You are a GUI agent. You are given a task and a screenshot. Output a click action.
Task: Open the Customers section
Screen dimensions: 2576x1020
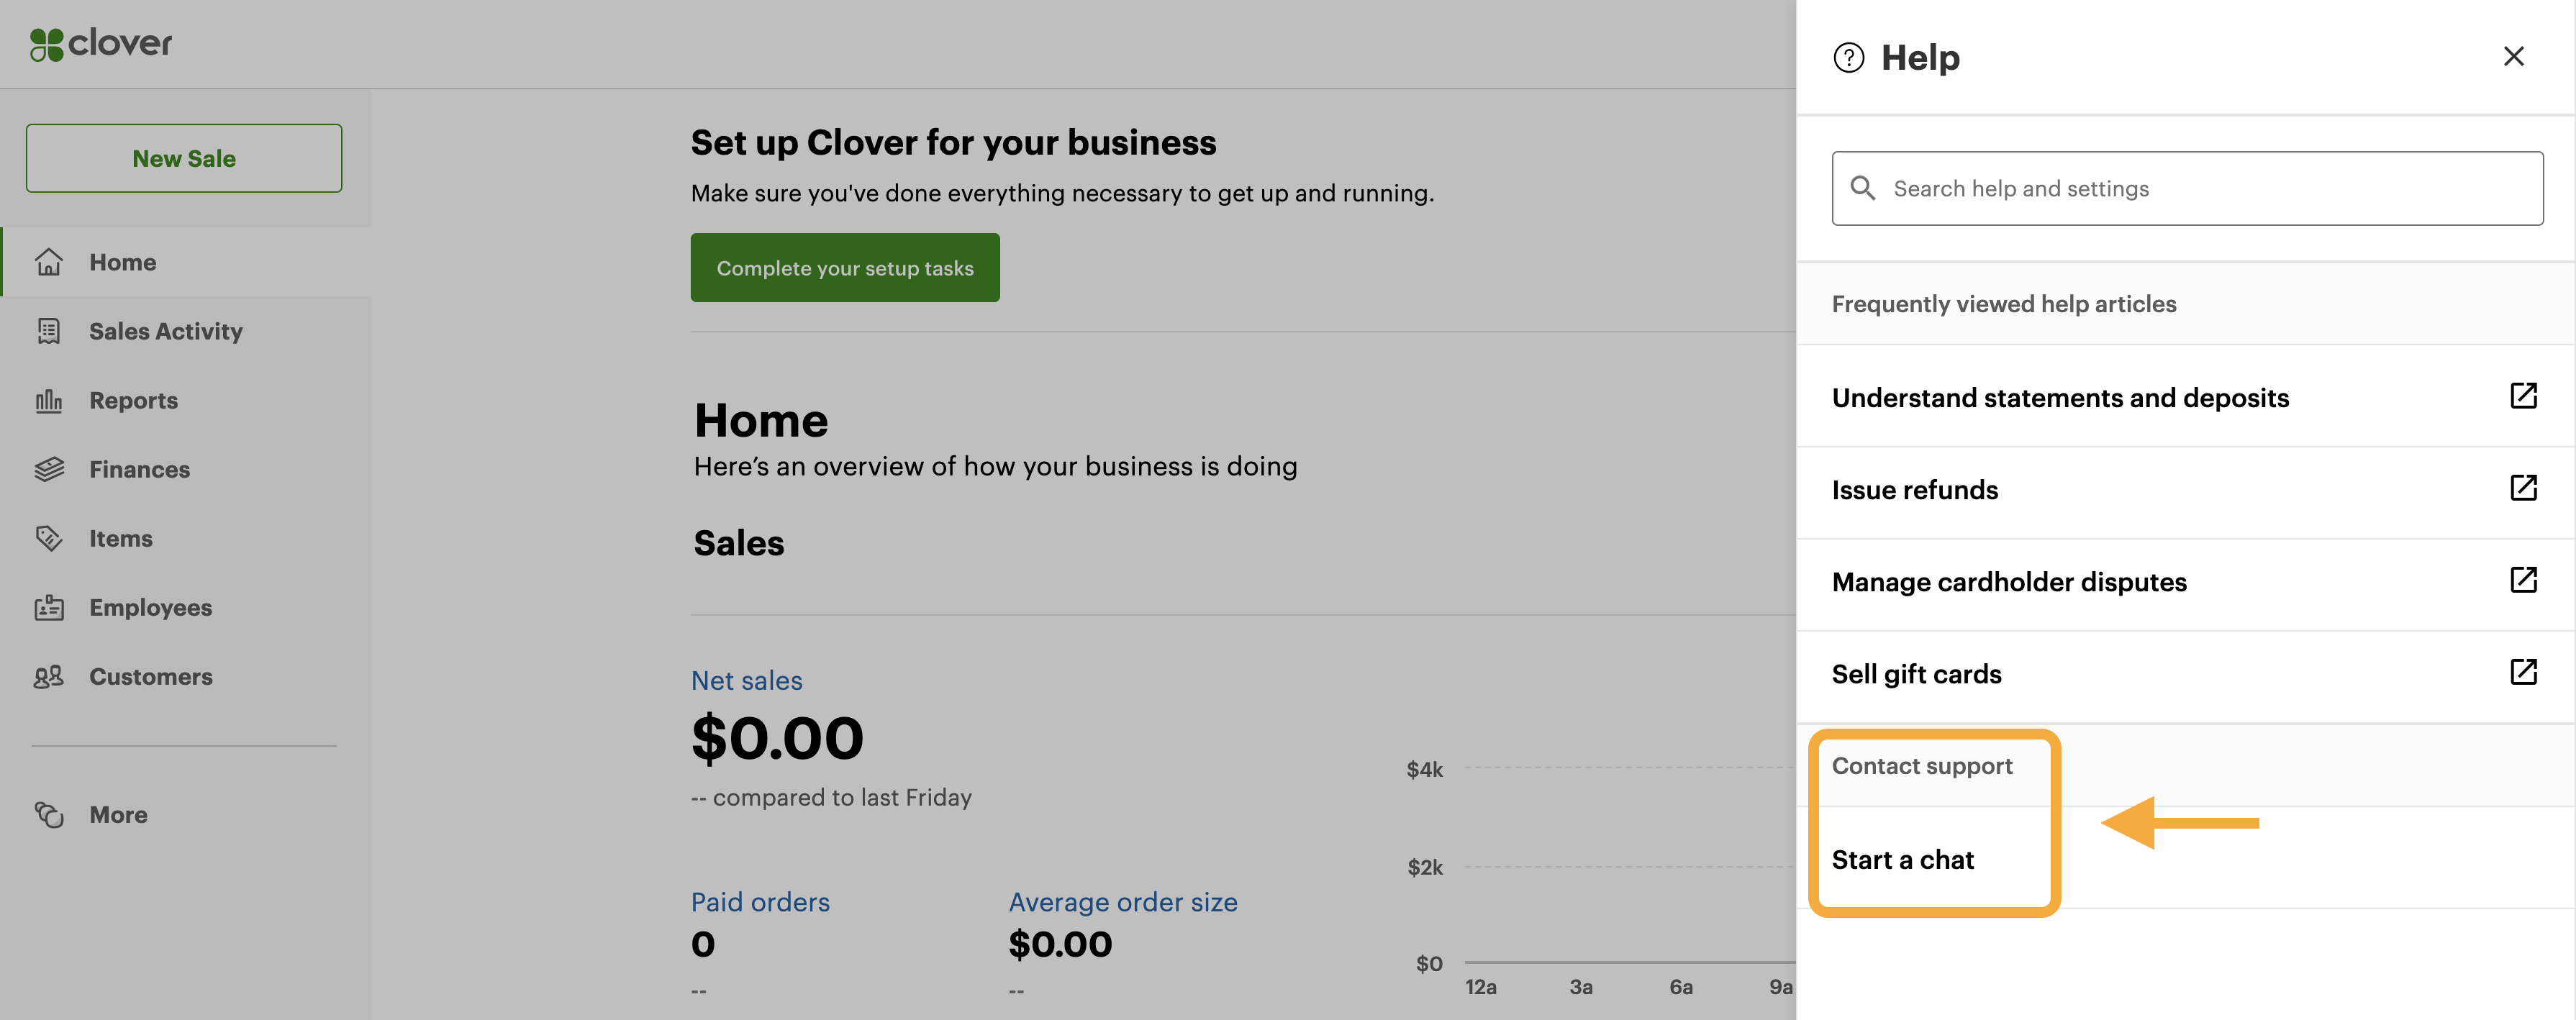(150, 676)
